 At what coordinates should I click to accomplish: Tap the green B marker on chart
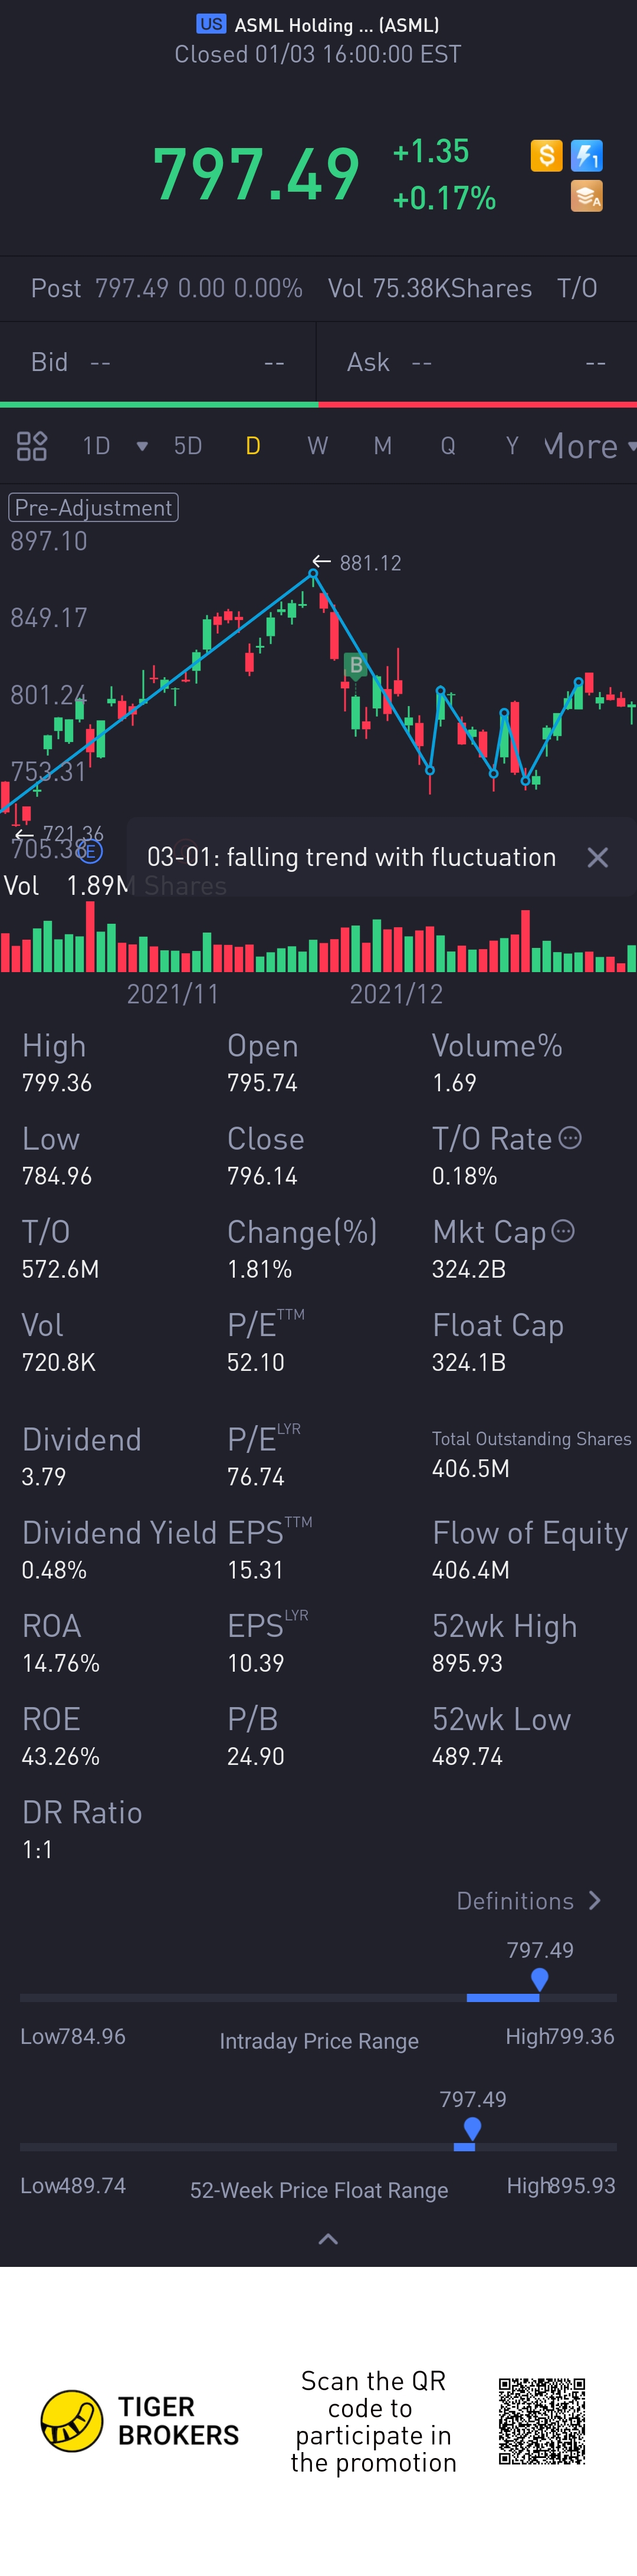click(x=356, y=665)
